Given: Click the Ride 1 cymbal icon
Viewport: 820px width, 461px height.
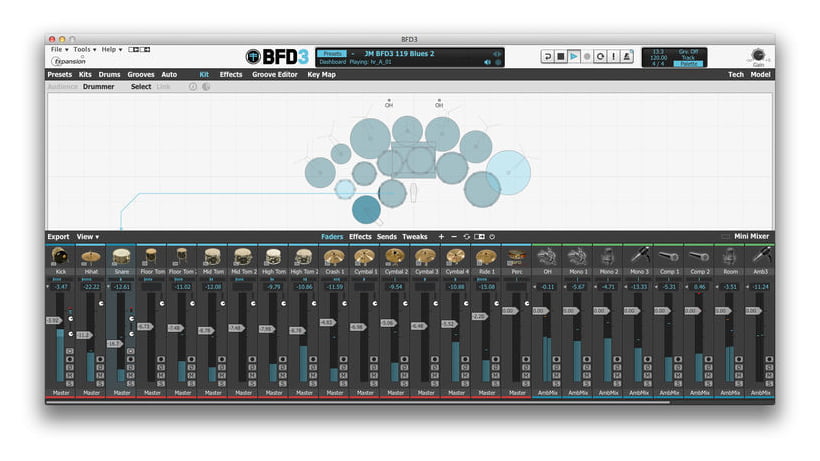Looking at the screenshot, I should [x=486, y=257].
